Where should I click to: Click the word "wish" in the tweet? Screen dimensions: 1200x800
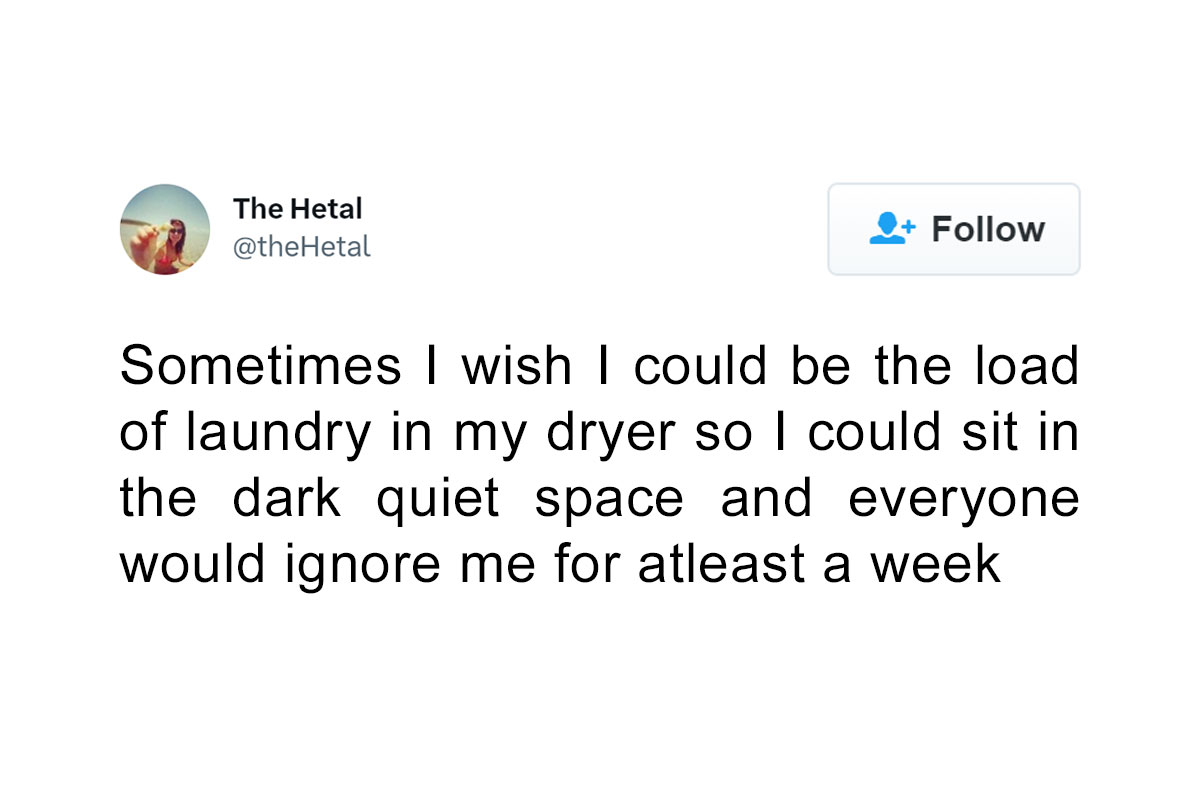pyautogui.click(x=516, y=366)
